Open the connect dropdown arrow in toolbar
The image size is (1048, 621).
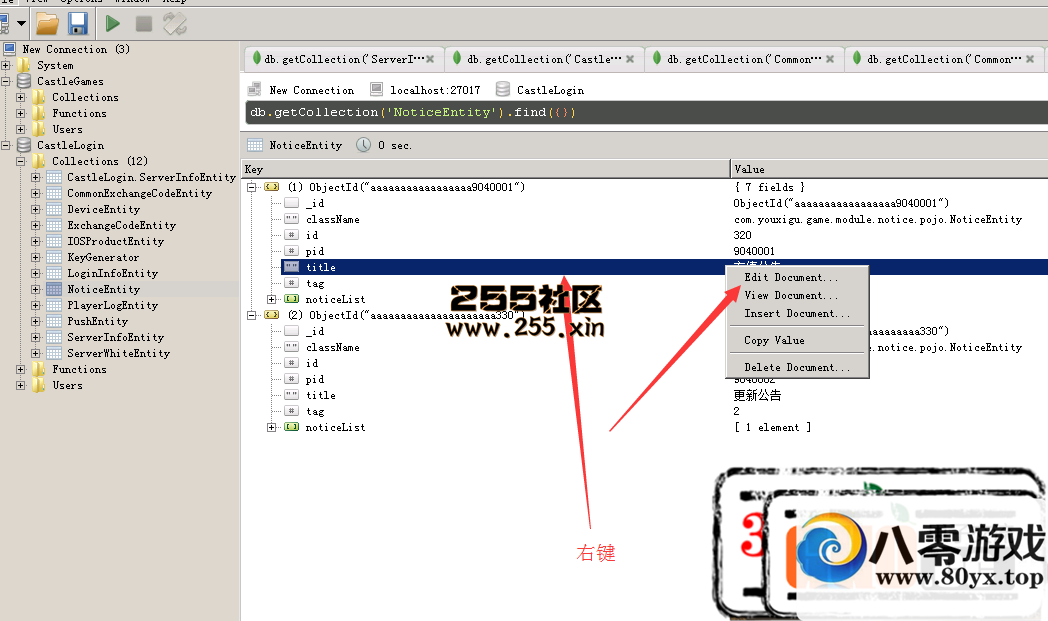point(20,23)
